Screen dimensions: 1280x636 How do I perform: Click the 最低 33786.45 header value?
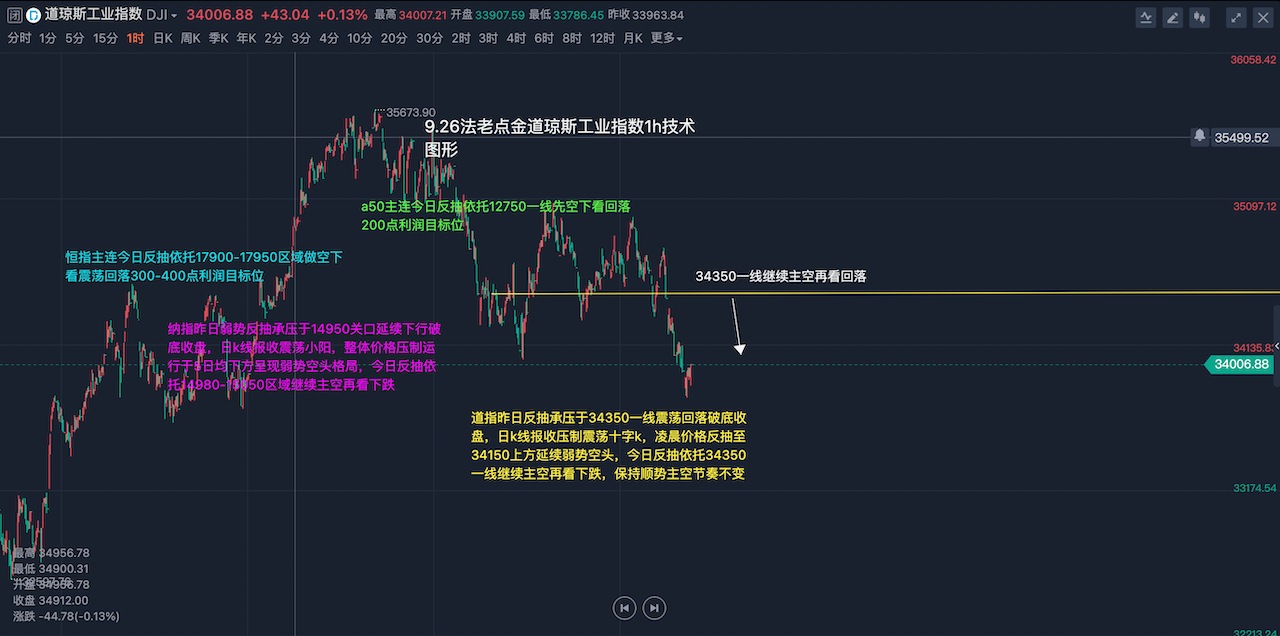[568, 15]
